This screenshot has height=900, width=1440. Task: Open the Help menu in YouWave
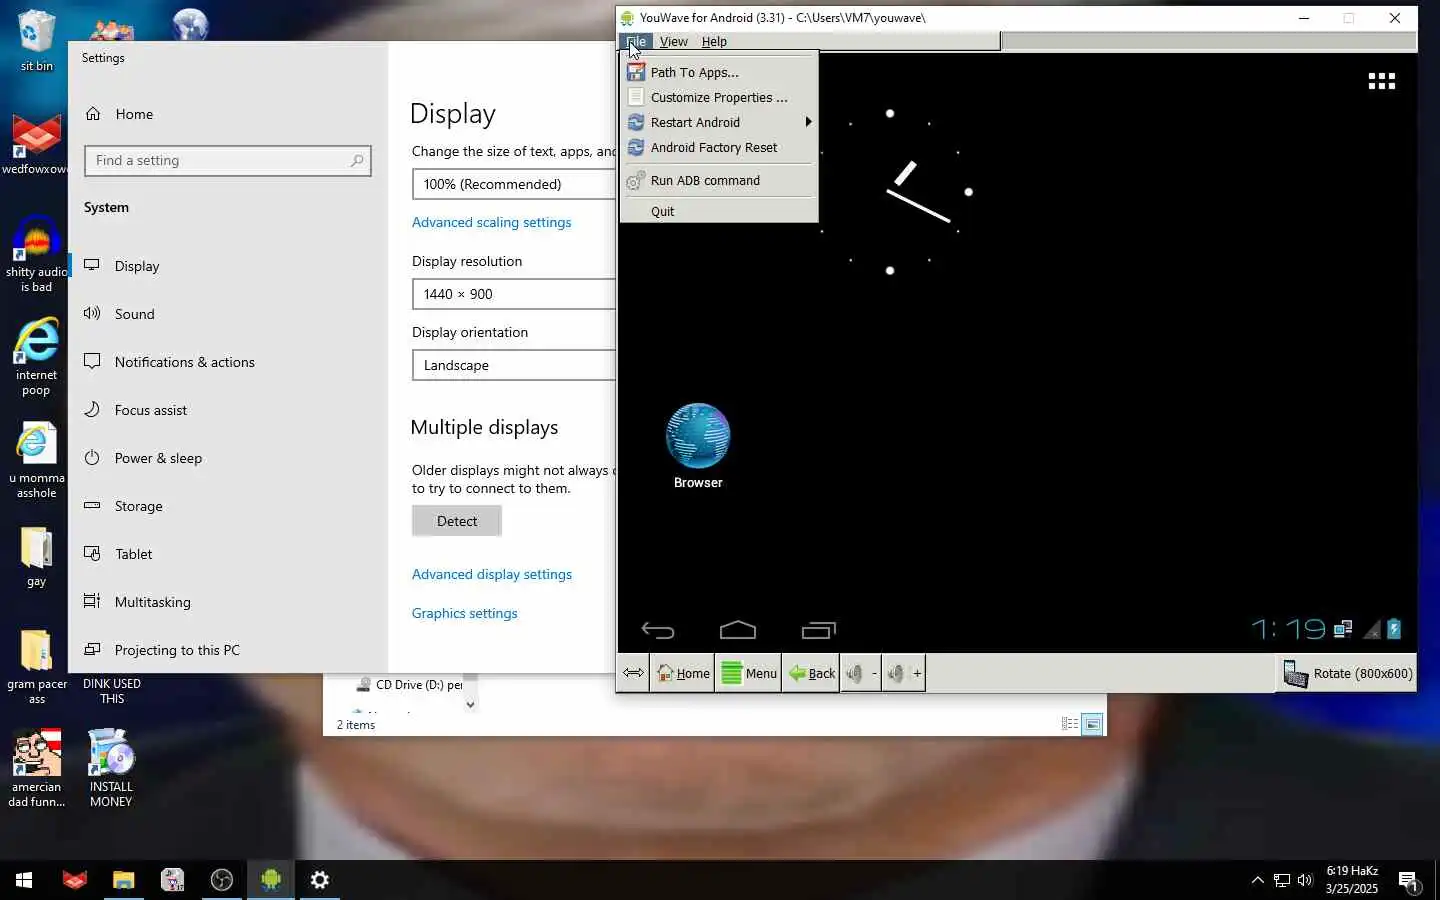pos(714,41)
